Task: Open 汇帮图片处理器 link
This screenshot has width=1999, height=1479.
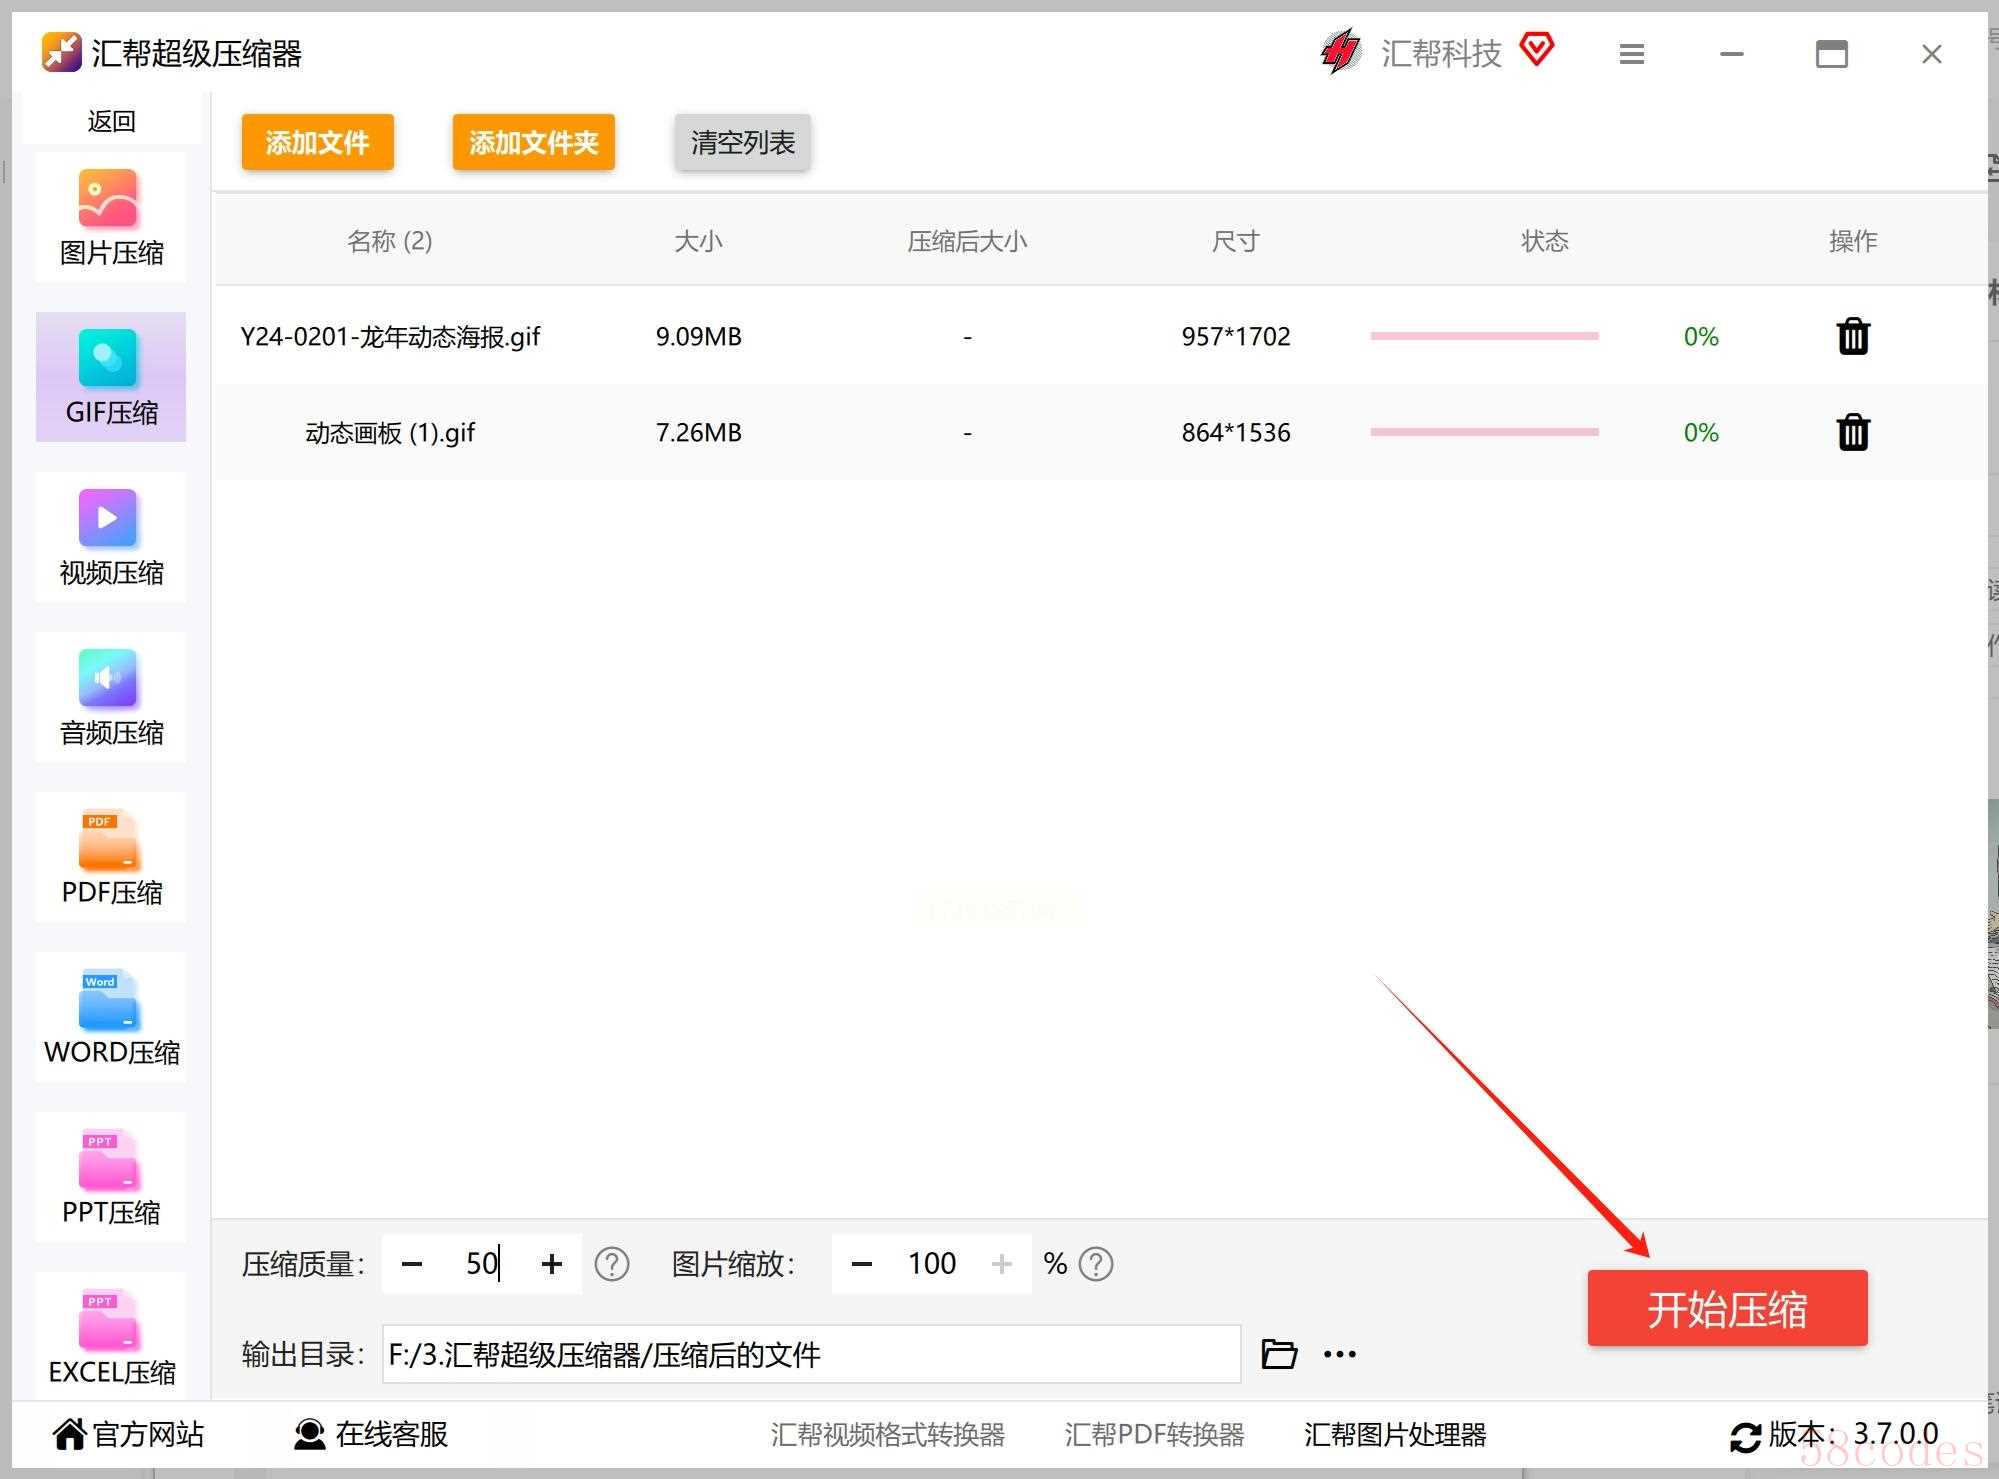Action: (1395, 1435)
